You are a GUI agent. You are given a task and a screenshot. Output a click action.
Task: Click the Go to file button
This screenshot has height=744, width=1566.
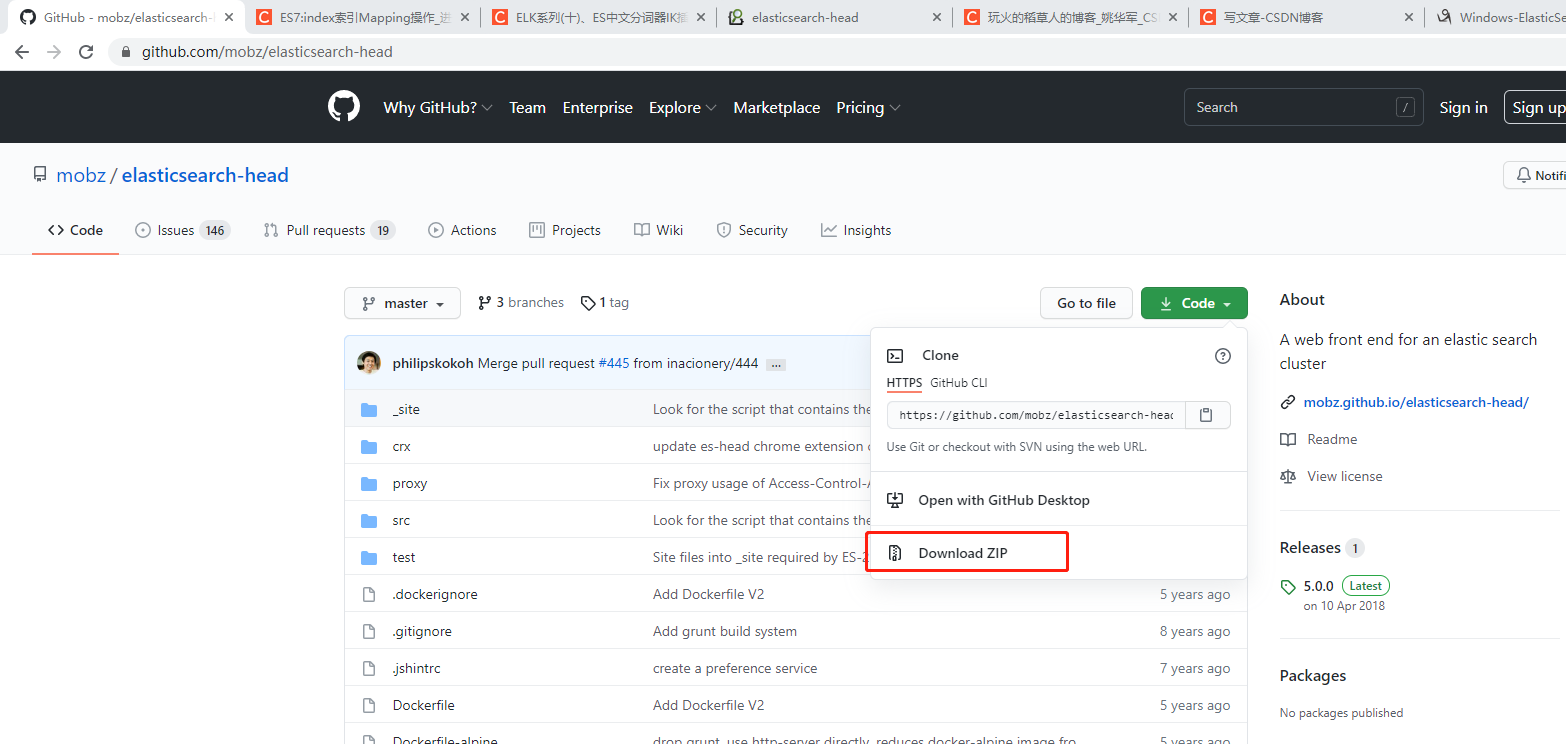point(1086,303)
